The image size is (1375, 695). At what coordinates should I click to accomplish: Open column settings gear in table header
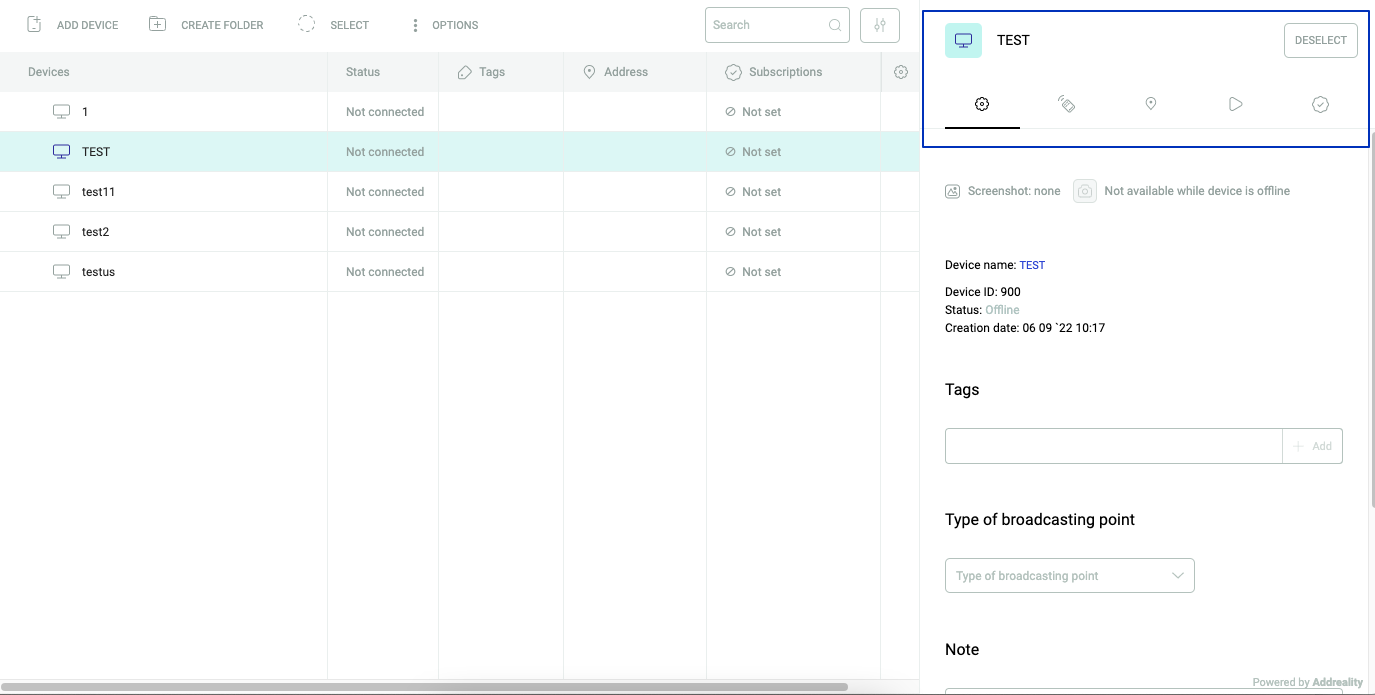tap(901, 72)
